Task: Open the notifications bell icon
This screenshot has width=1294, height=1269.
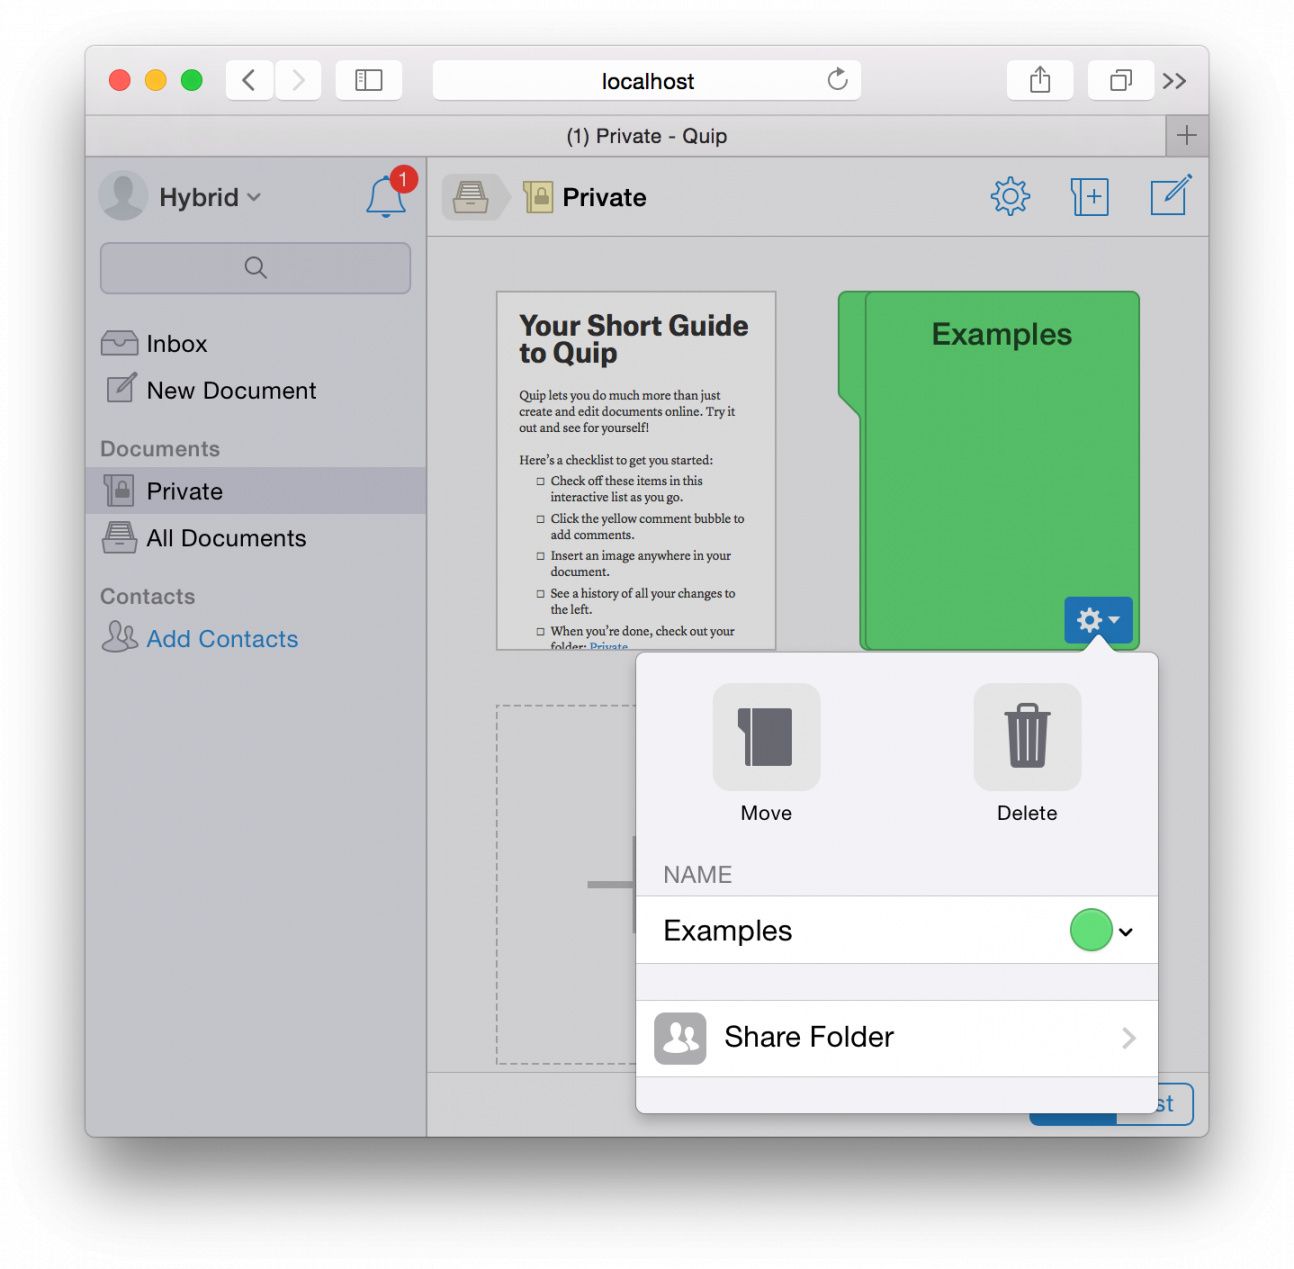Action: [386, 196]
